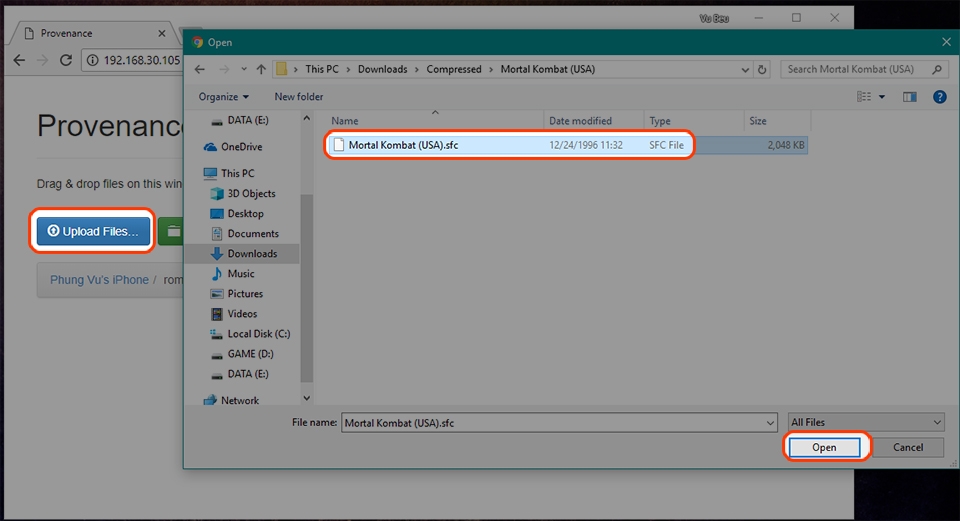Image resolution: width=960 pixels, height=521 pixels.
Task: Open the Organize menu
Action: [x=223, y=97]
